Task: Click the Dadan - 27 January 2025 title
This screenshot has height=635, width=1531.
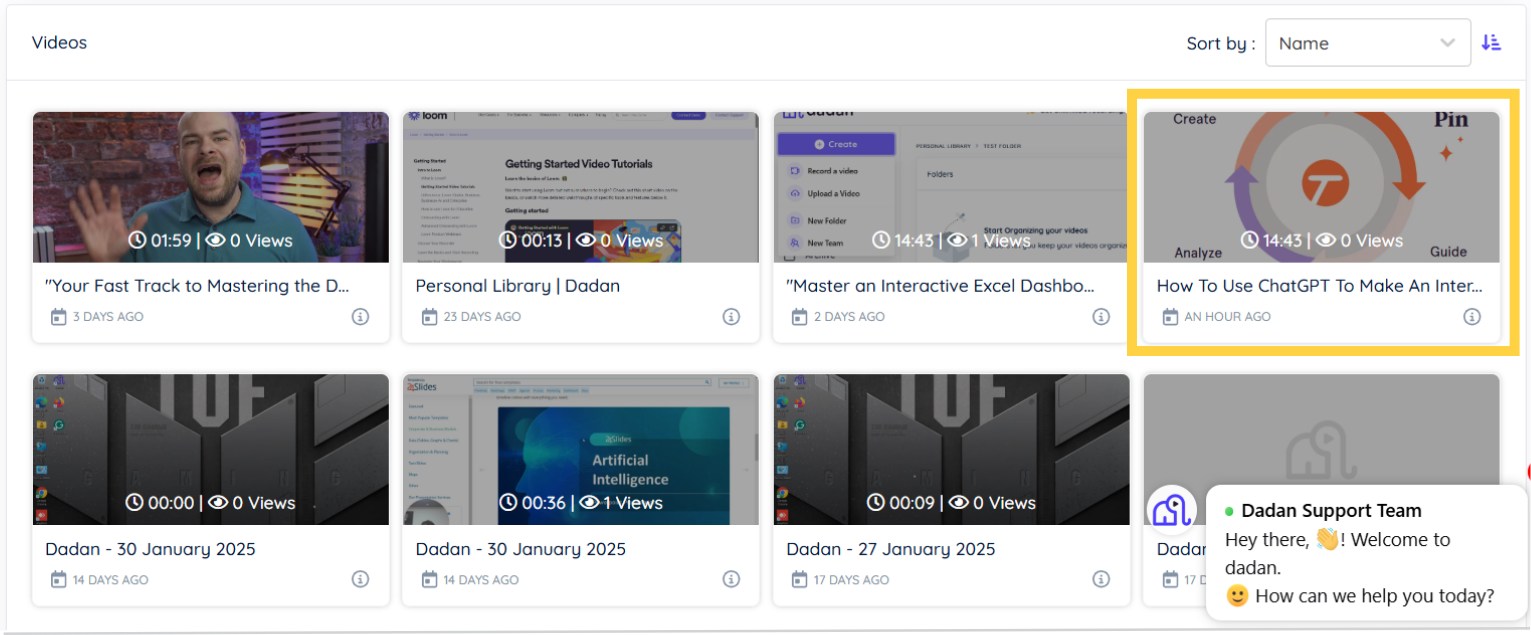Action: (x=891, y=549)
